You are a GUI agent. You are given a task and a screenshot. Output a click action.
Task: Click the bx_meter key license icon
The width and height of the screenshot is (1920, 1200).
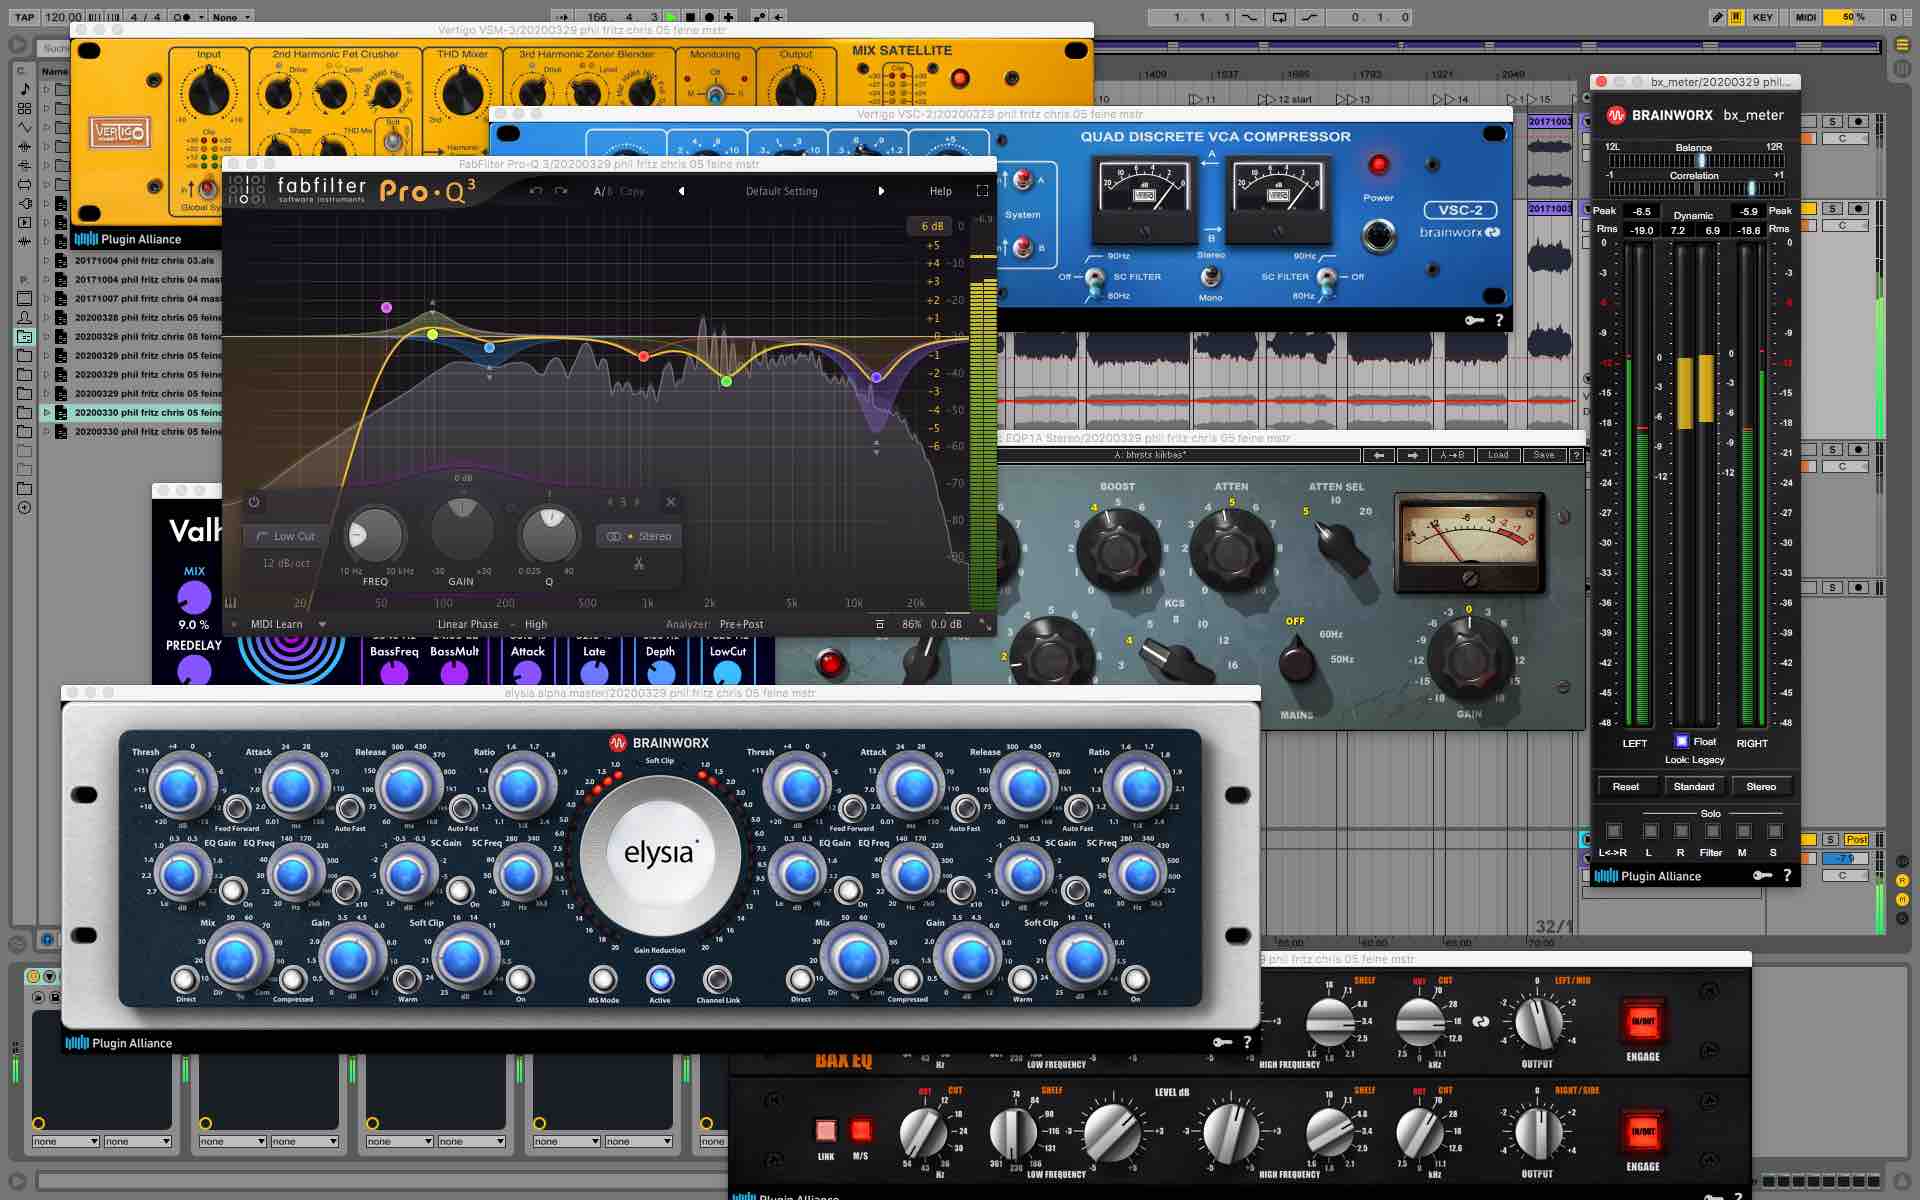(1762, 876)
